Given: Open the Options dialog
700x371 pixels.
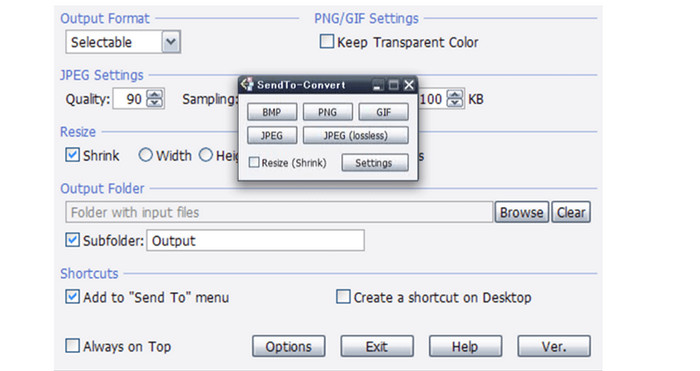Looking at the screenshot, I should (x=288, y=346).
